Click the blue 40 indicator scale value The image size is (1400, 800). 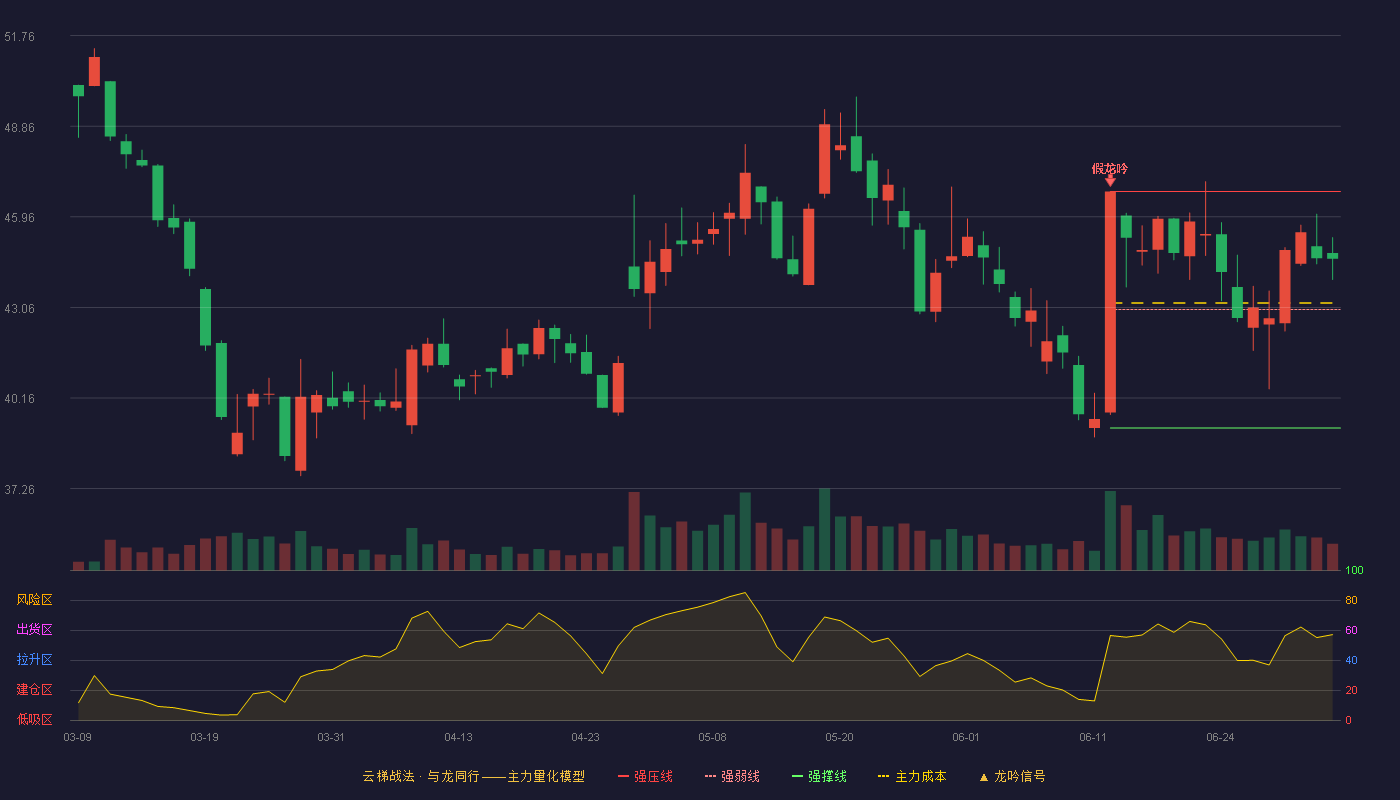point(1351,660)
